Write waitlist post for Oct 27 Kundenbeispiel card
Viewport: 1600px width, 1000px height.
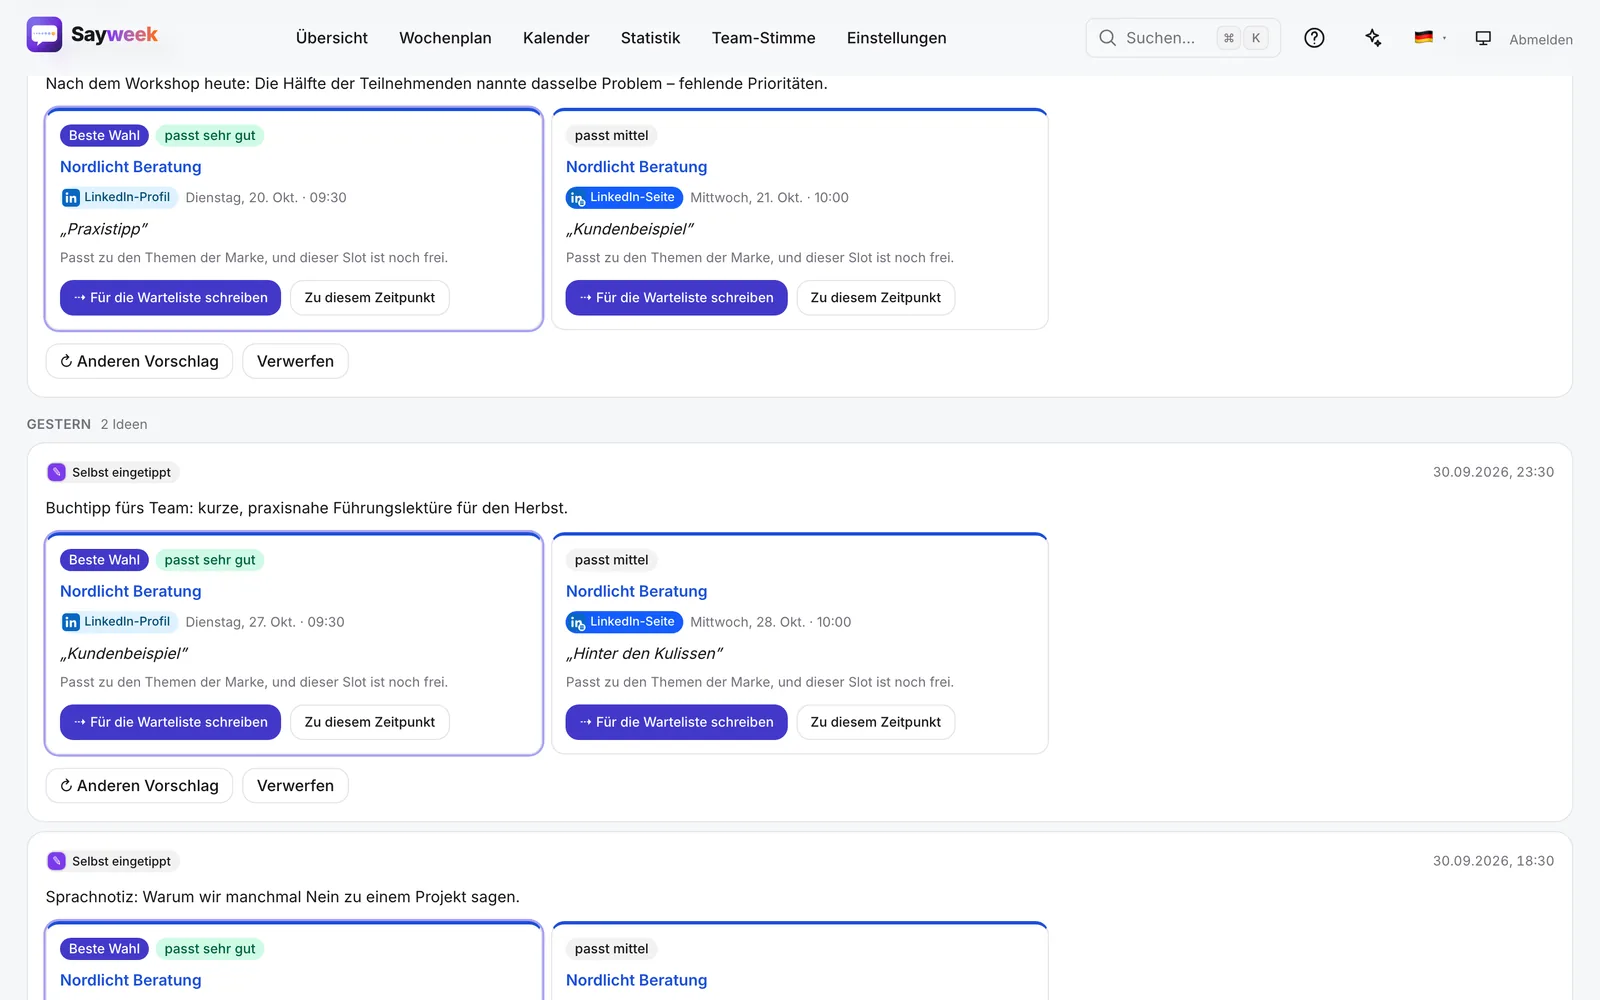pyautogui.click(x=170, y=722)
